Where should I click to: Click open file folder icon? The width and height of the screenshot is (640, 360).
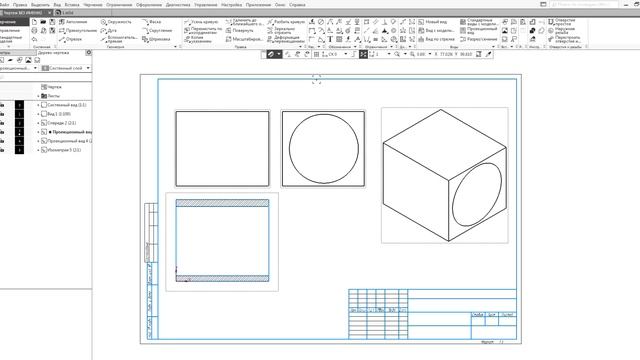[43, 22]
